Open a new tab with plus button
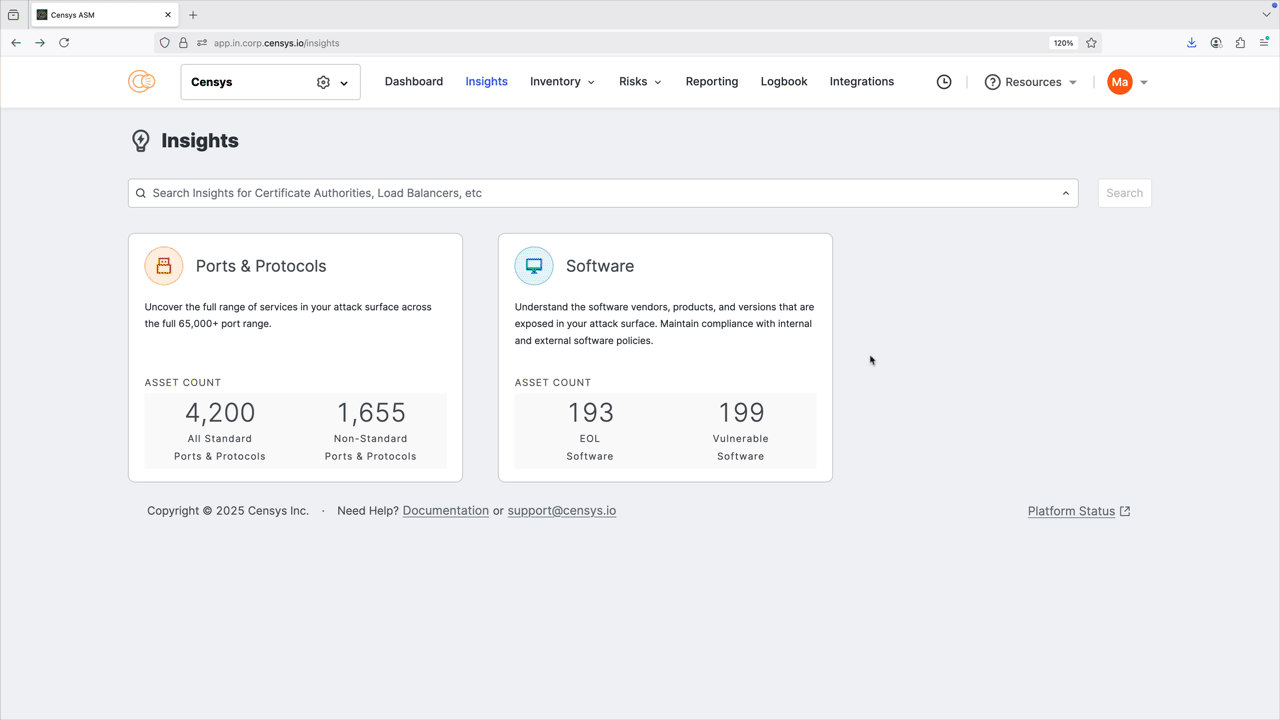The width and height of the screenshot is (1280, 720). point(193,15)
